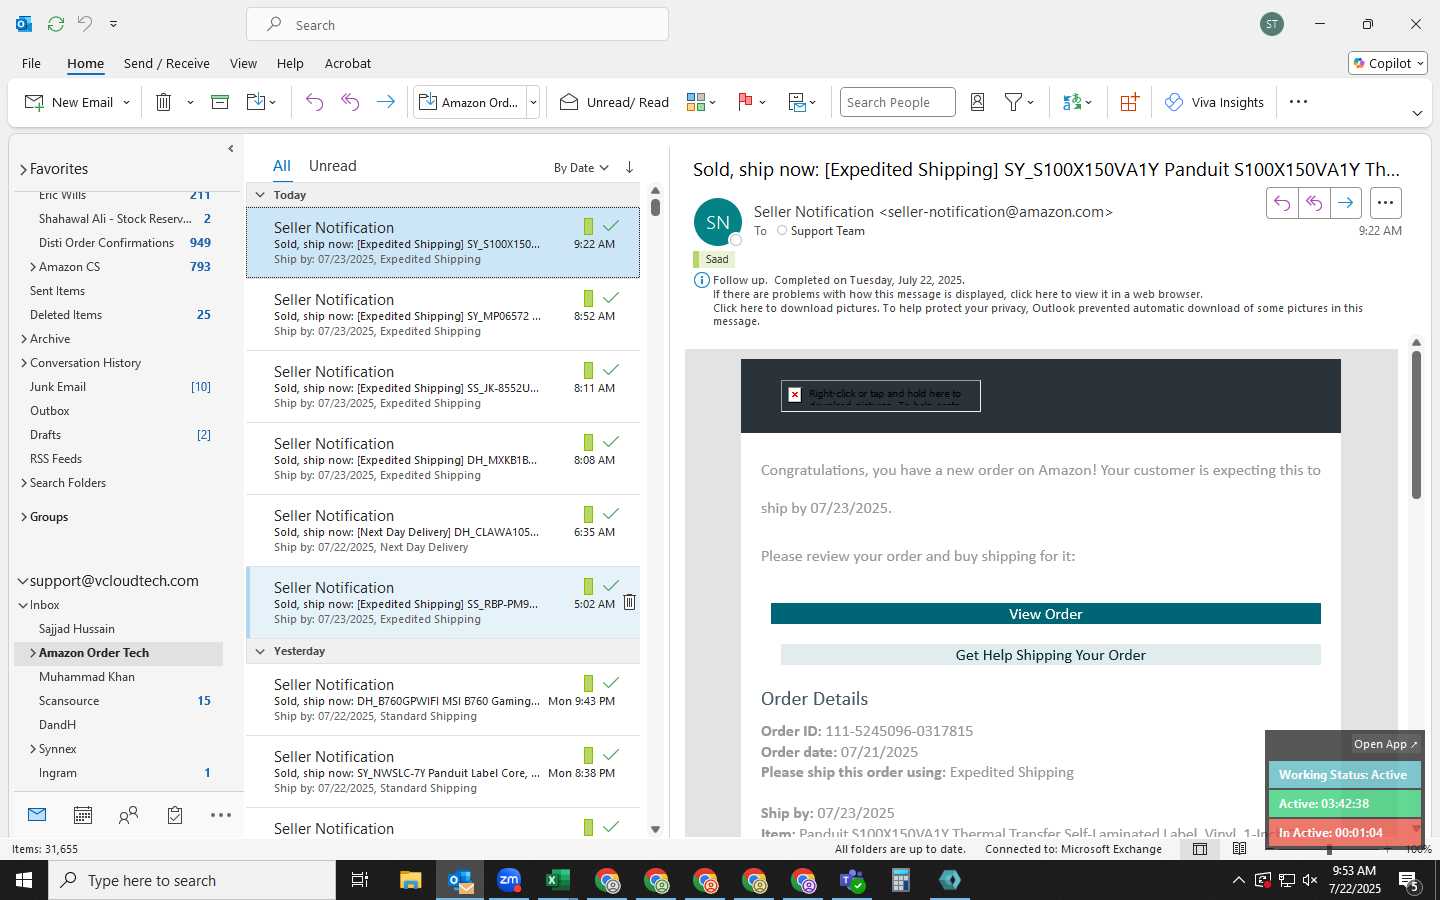Toggle Unread/ Read on message
This screenshot has width=1440, height=900.
[614, 102]
